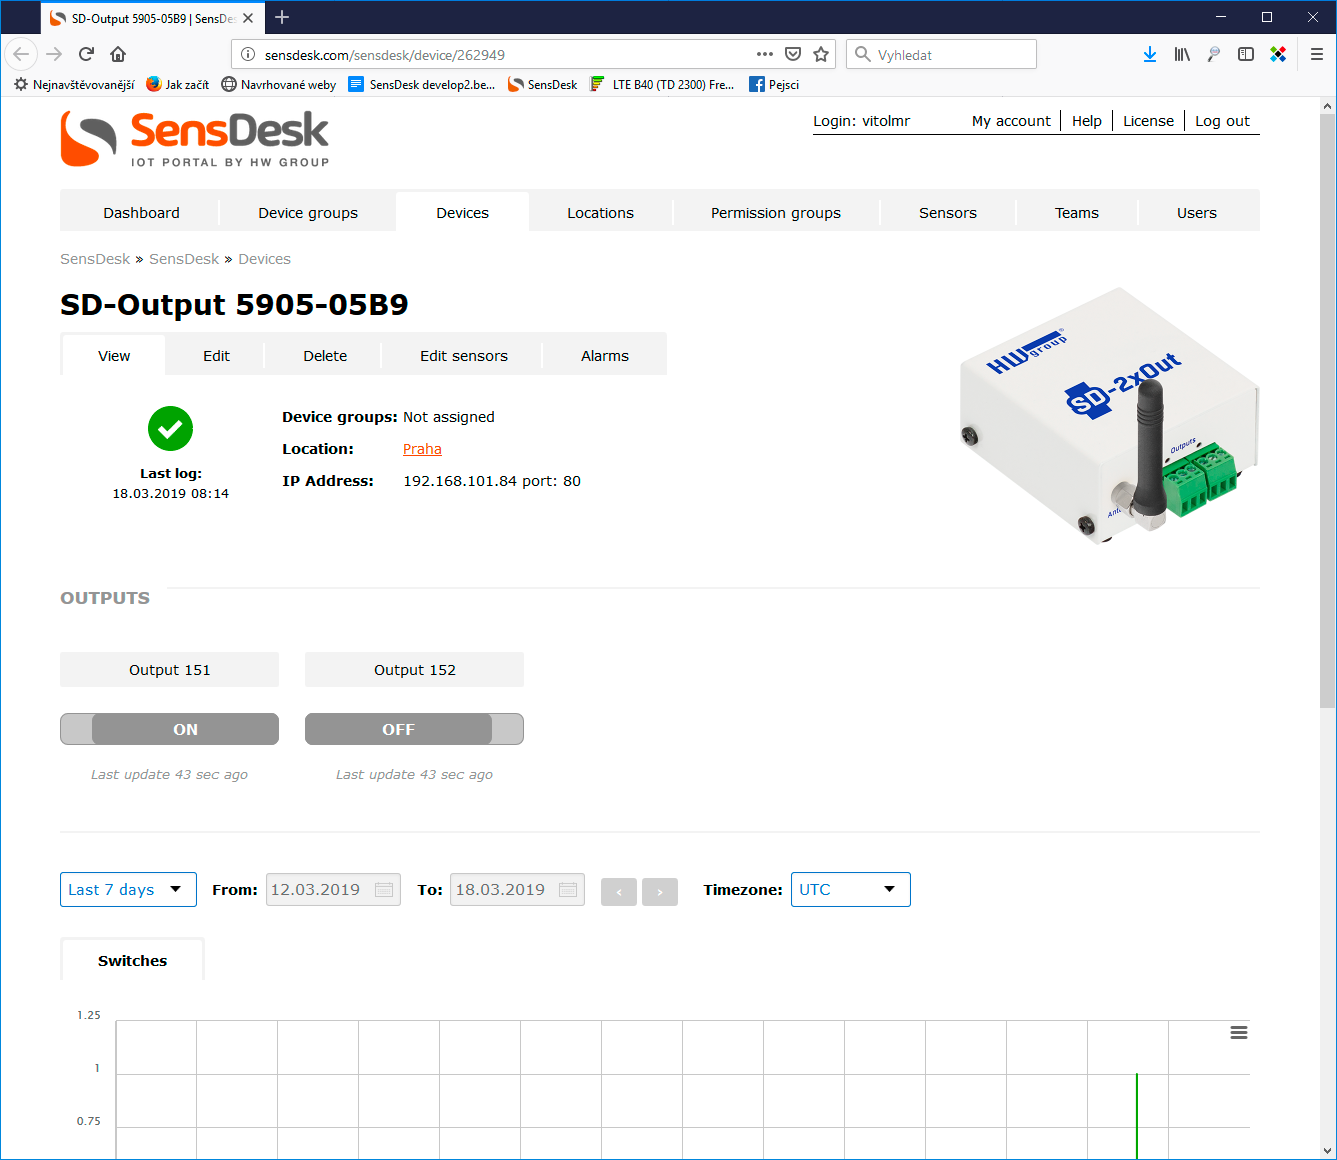Expand the Timezone UTC dropdown

[x=850, y=890]
